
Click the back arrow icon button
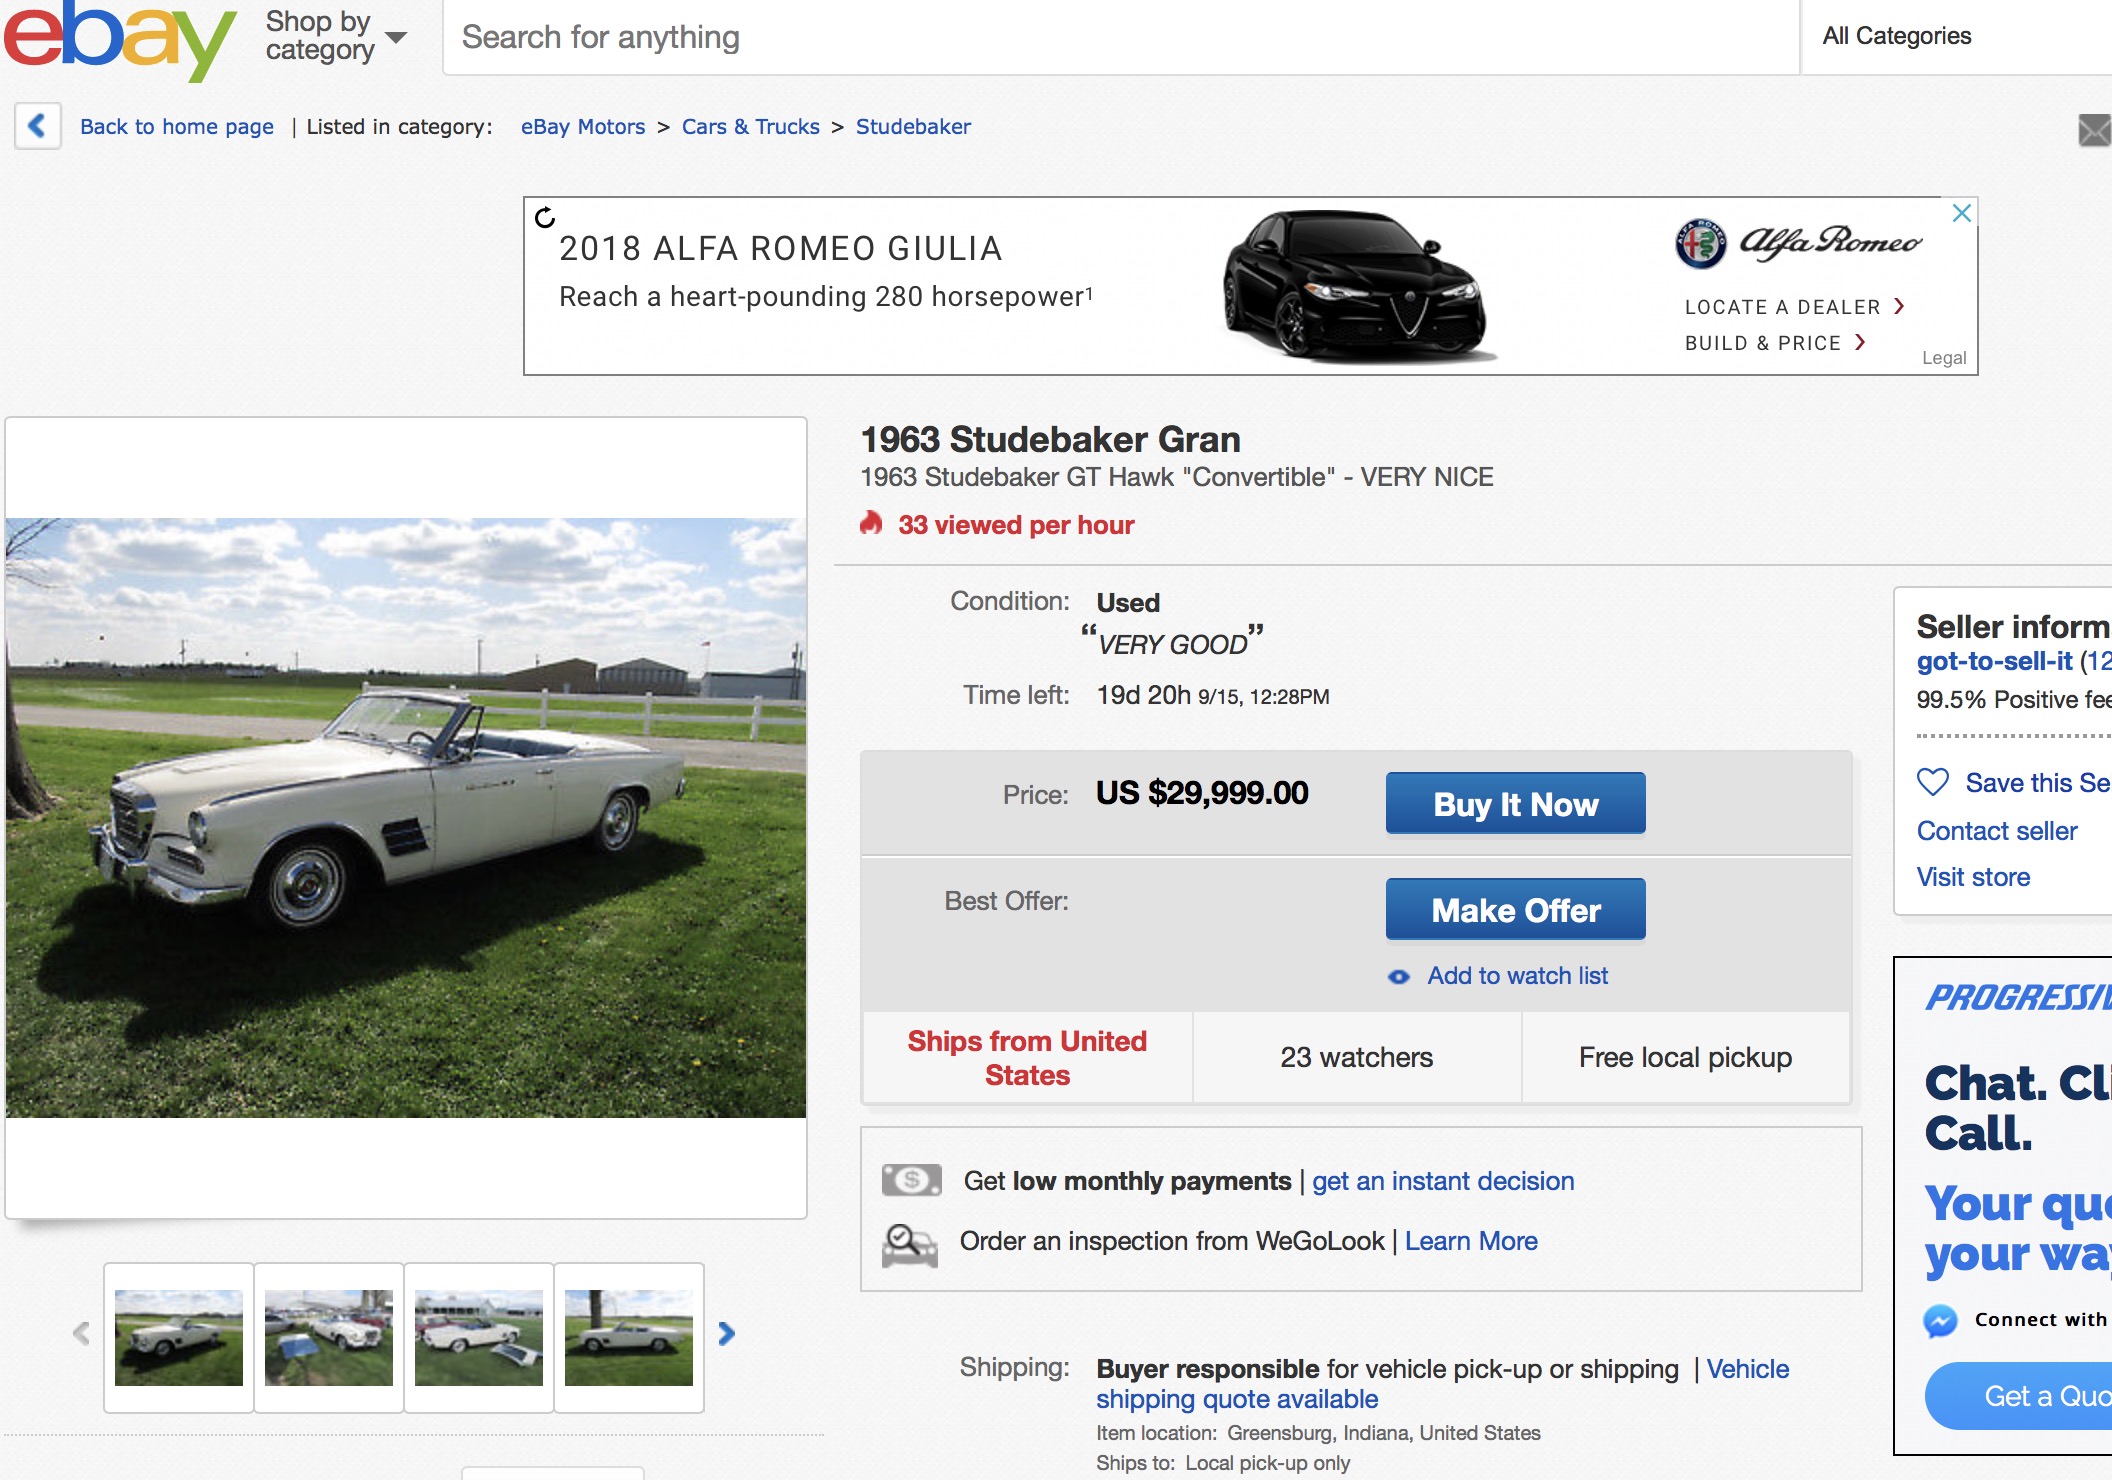[x=38, y=126]
